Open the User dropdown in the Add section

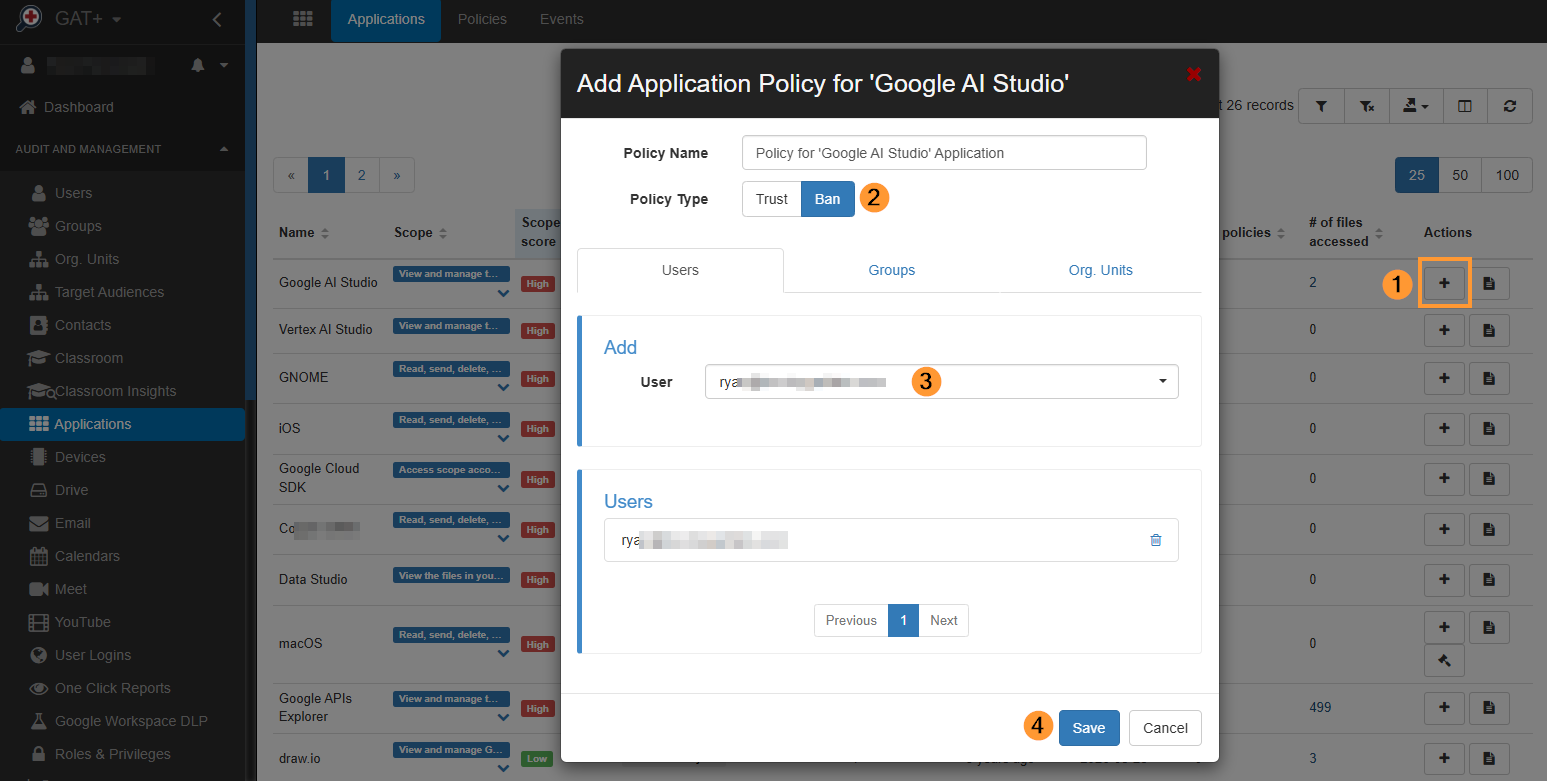941,381
